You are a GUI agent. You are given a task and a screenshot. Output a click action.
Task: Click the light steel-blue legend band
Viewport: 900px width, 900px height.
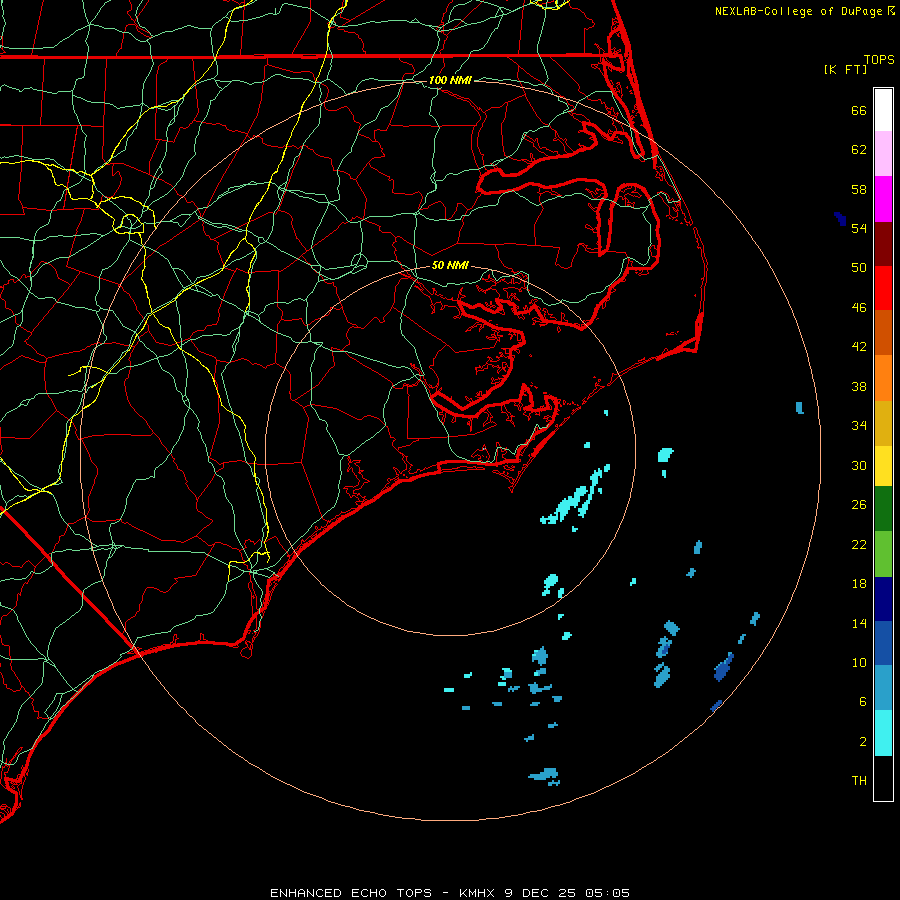click(x=883, y=688)
